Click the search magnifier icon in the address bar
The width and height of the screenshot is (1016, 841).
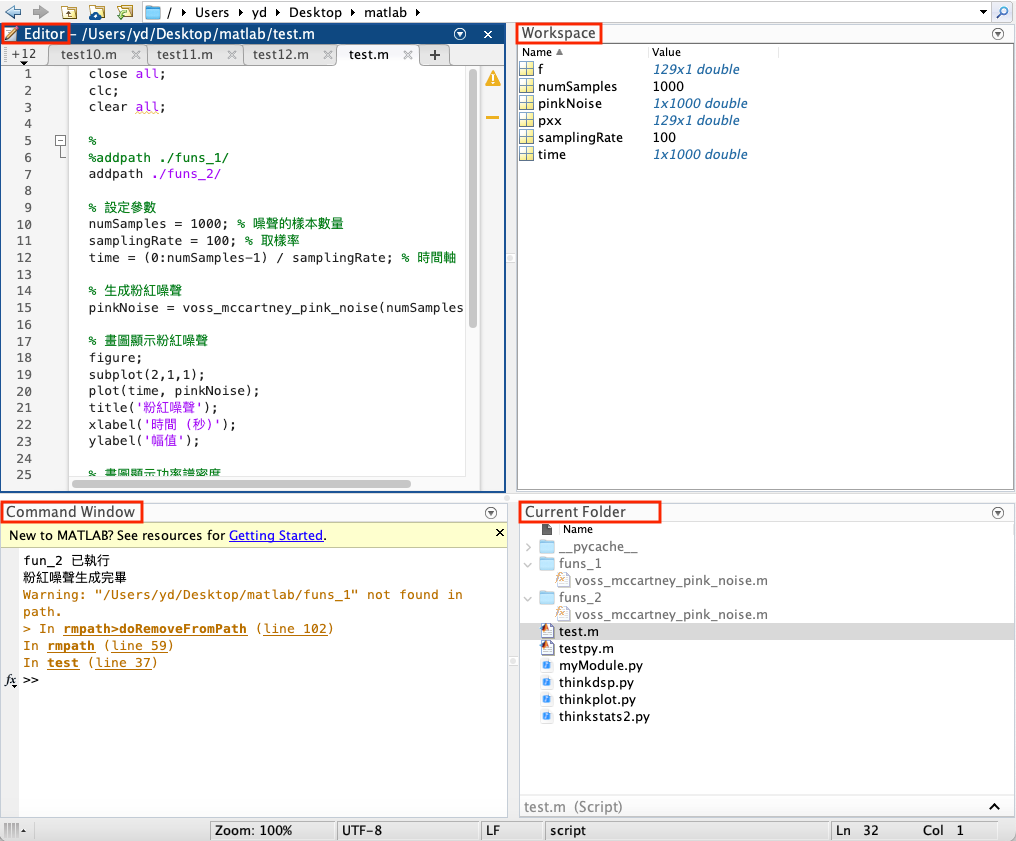pos(1003,11)
